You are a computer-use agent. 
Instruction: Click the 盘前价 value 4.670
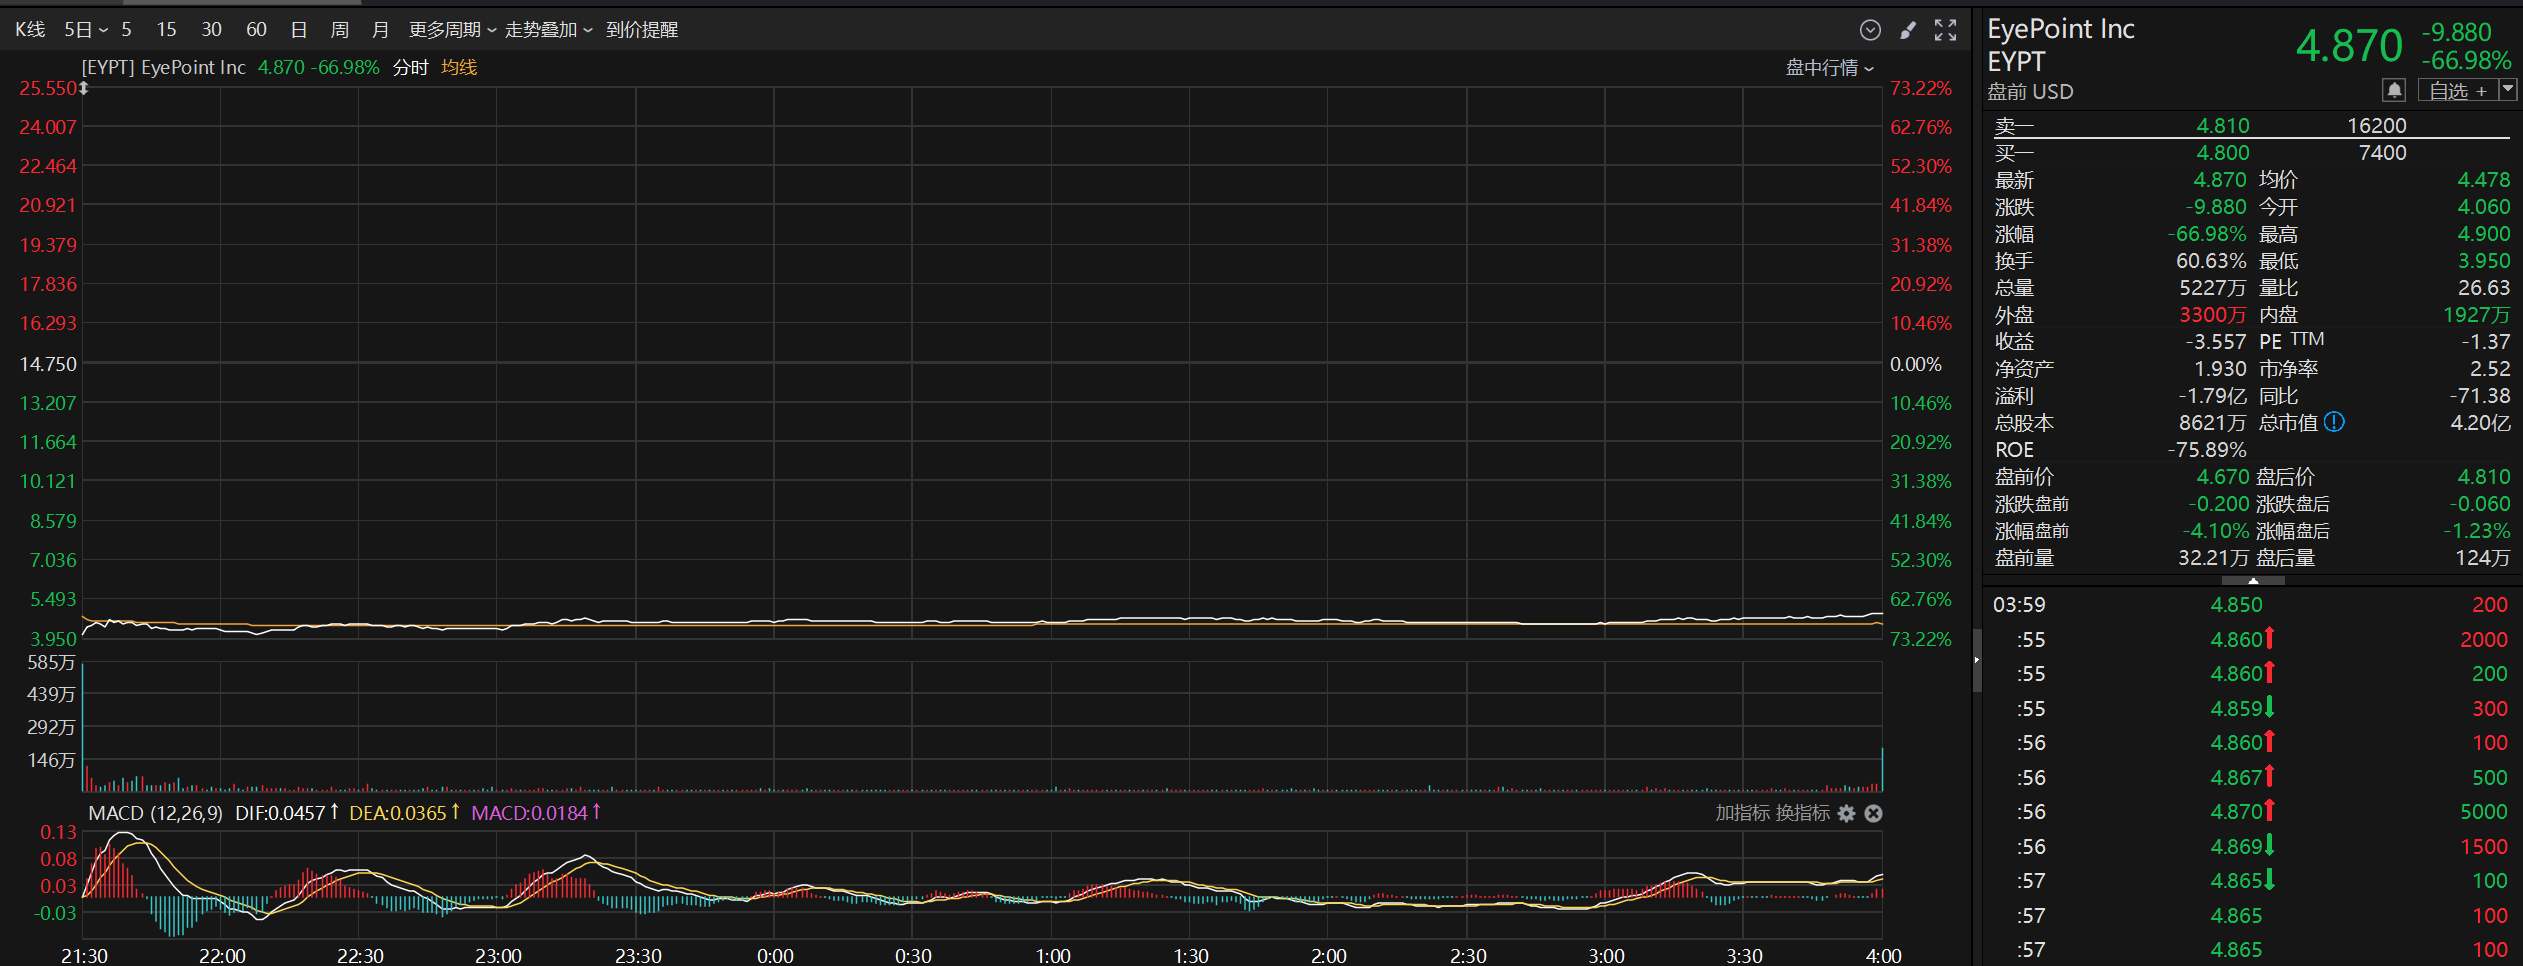point(2222,477)
